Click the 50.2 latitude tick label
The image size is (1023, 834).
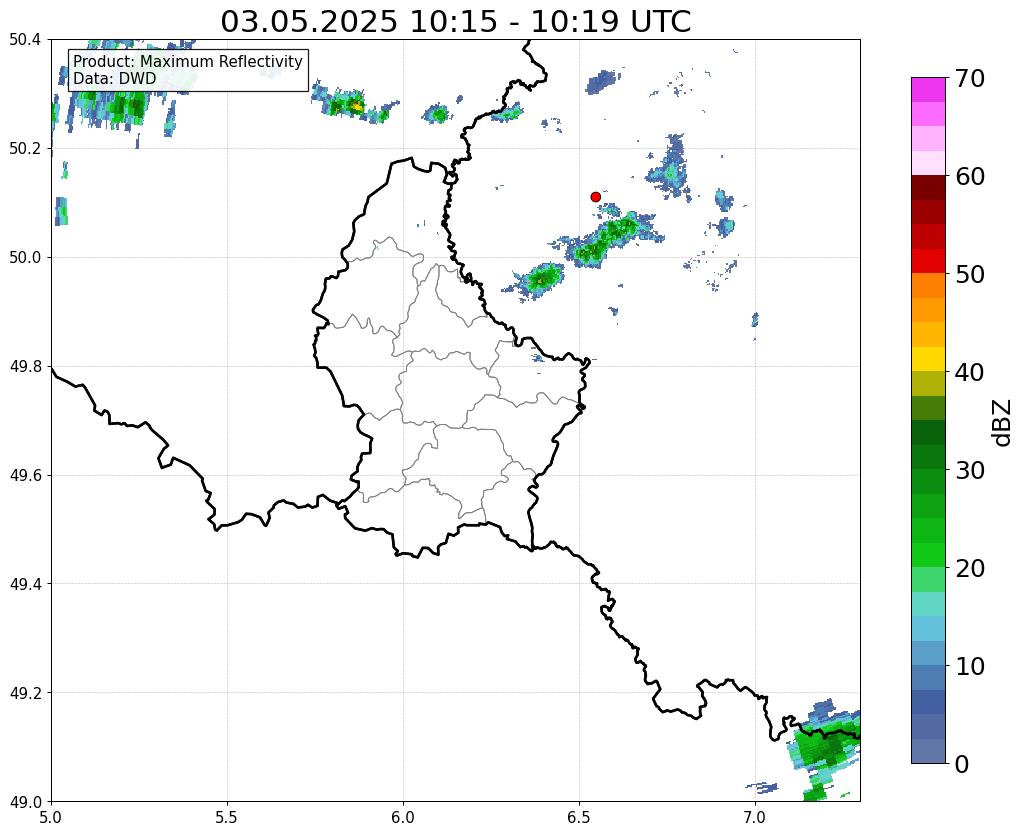pos(25,148)
